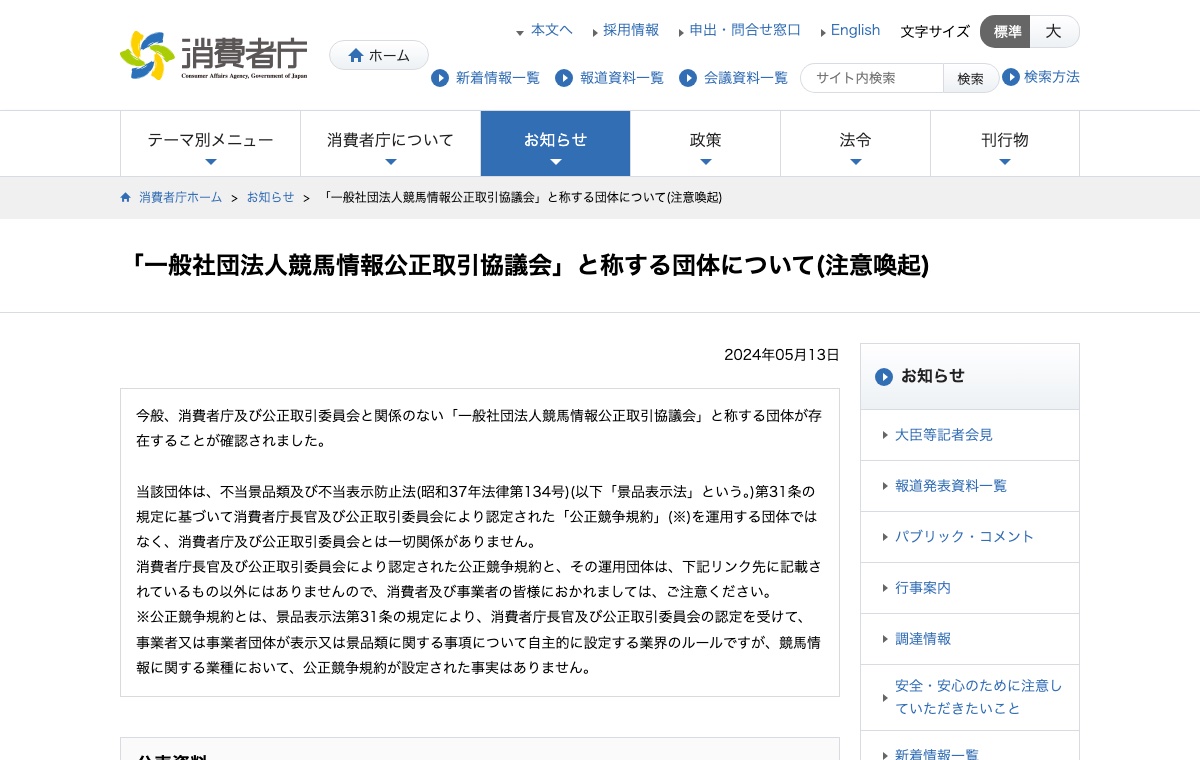This screenshot has width=1200, height=760.
Task: Open the 法令 navigation menu
Action: (x=855, y=144)
